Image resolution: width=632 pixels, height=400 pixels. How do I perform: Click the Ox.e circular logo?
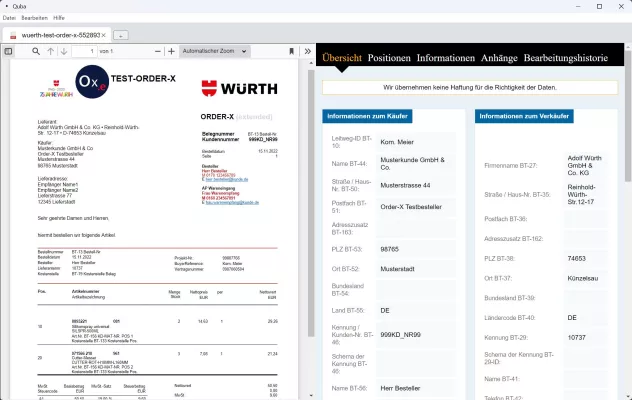pyautogui.click(x=92, y=82)
